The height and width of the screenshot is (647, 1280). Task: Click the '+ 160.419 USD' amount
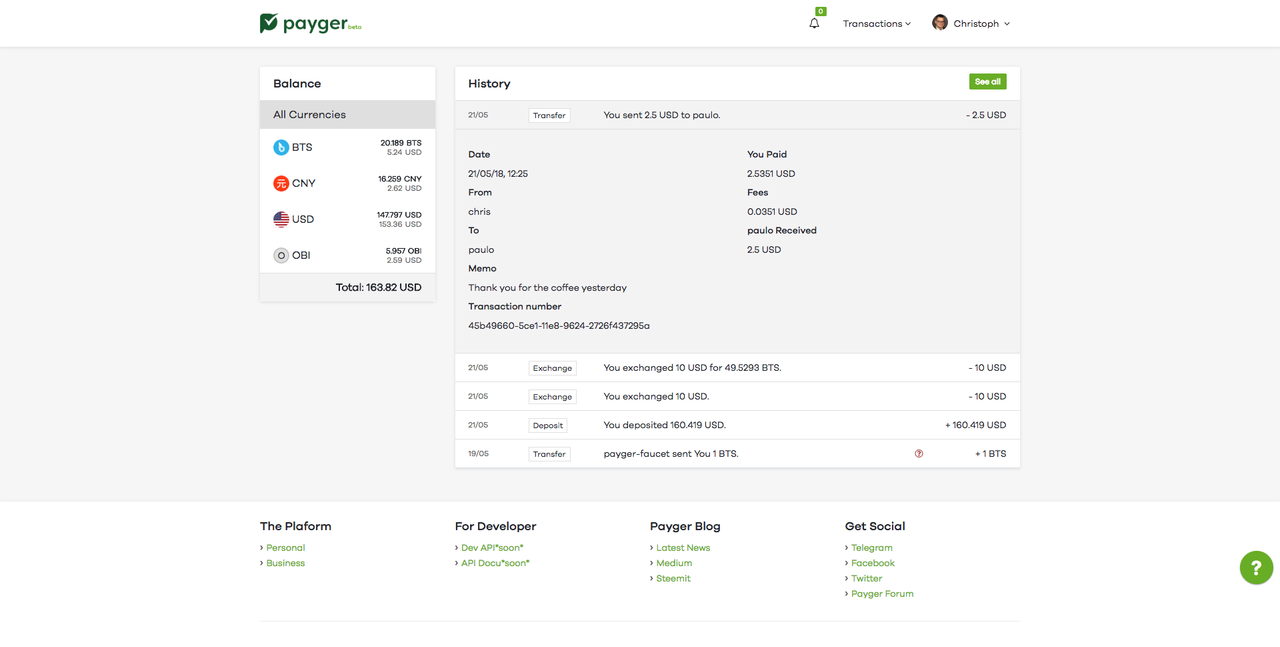pos(975,425)
